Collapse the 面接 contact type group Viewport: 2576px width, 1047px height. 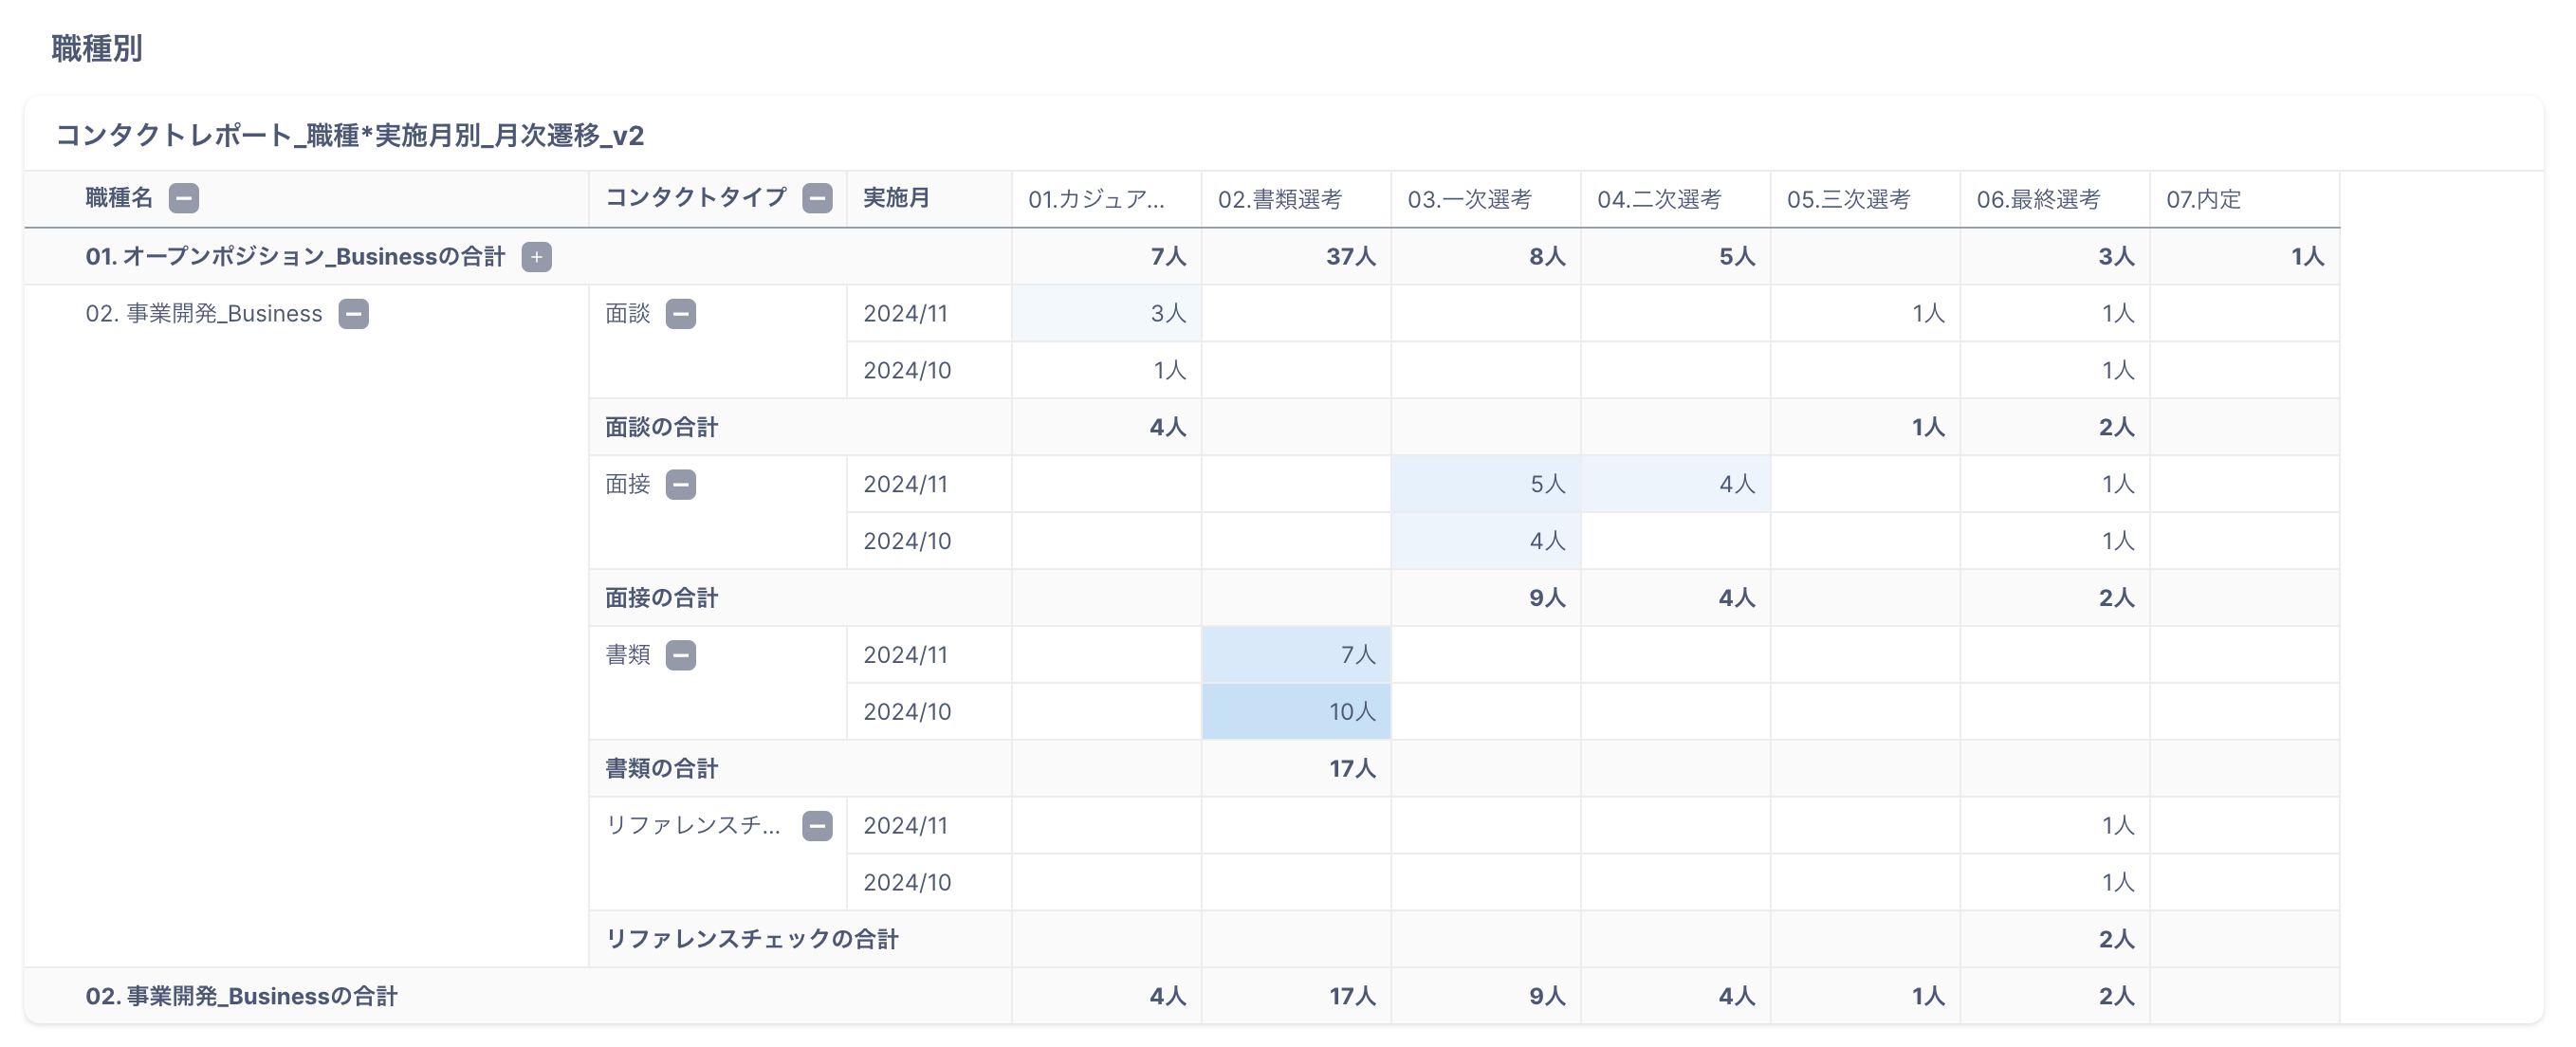[680, 485]
